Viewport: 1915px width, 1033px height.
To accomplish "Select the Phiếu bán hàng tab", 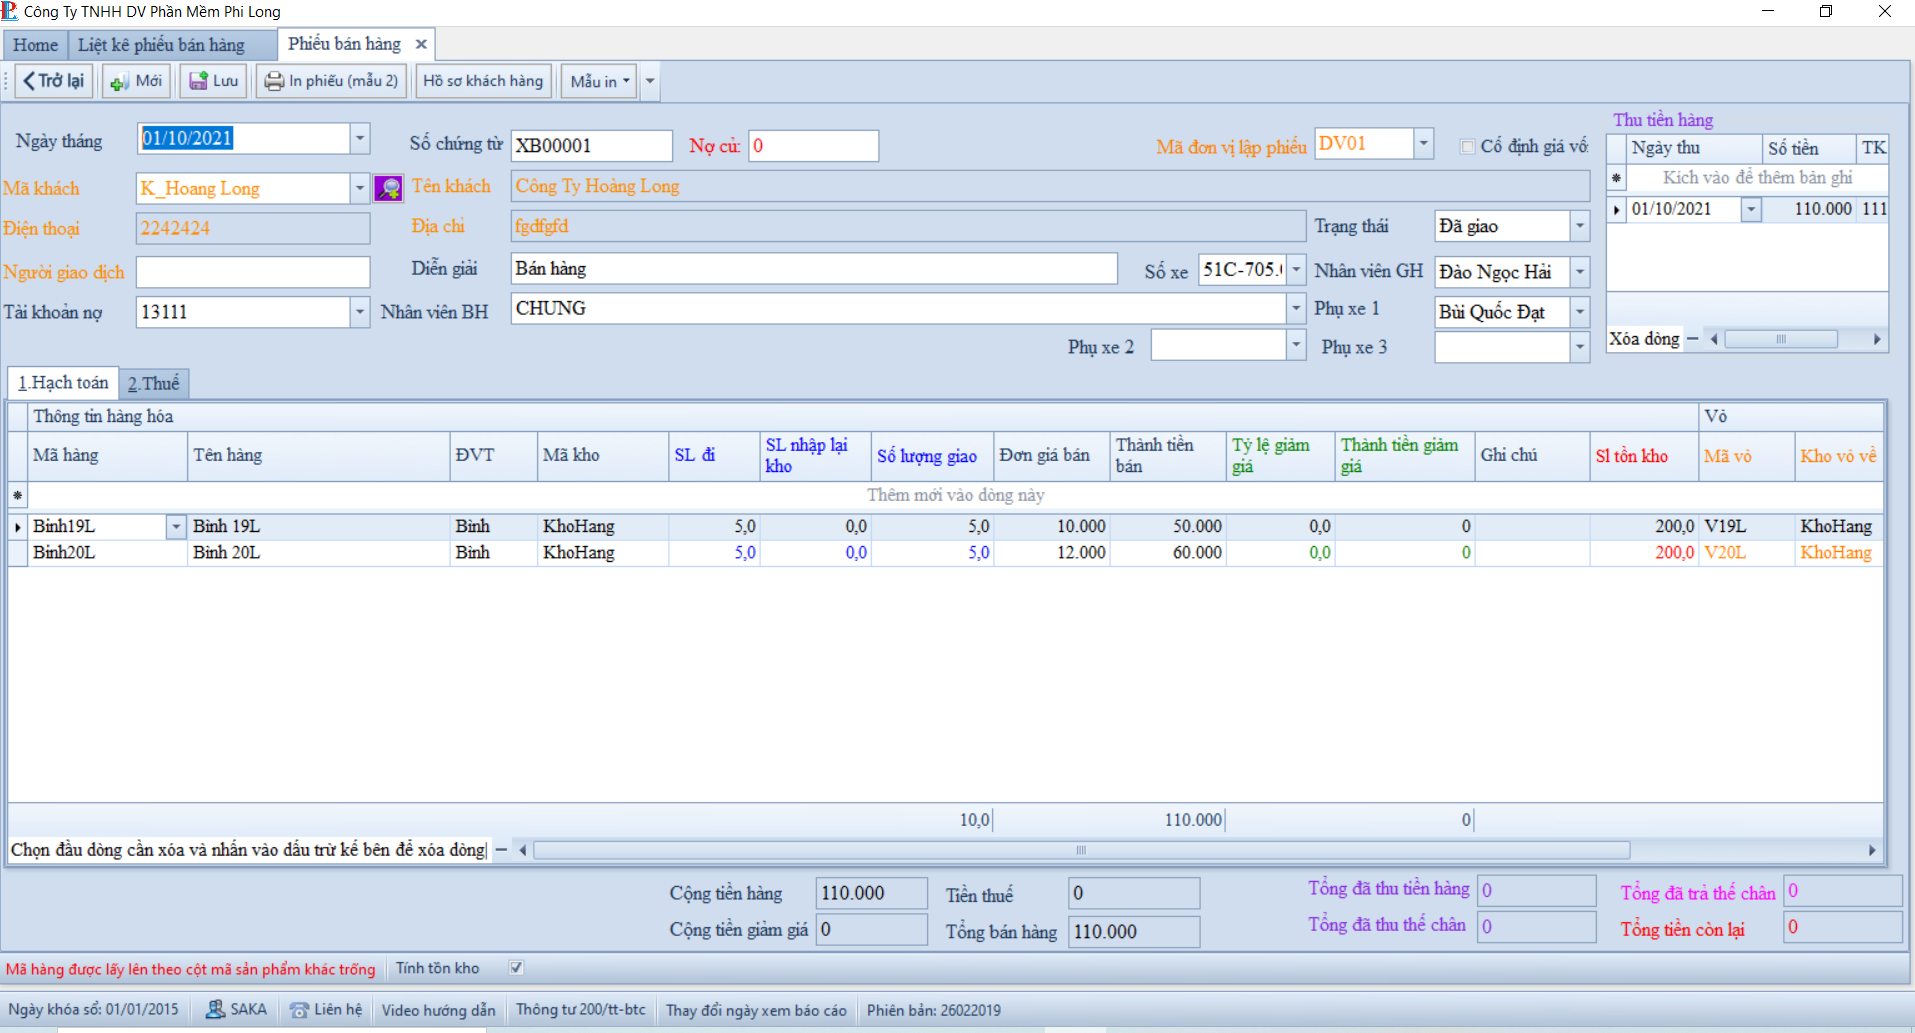I will click(344, 44).
